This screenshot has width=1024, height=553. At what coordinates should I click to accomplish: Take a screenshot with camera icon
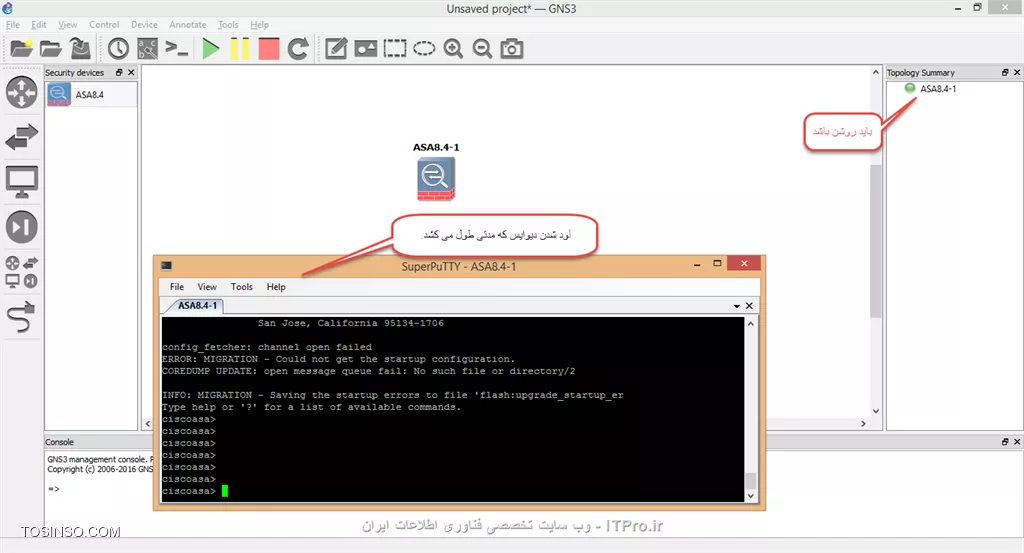(x=511, y=48)
